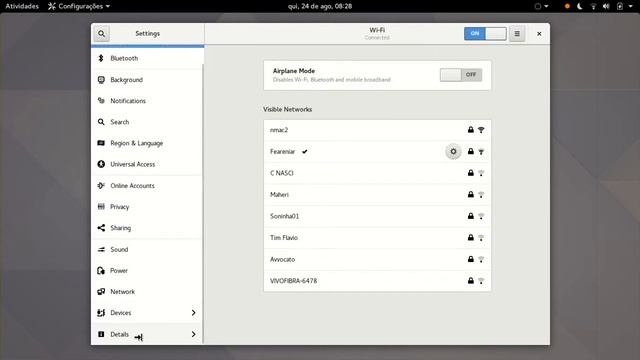Connect to the Avvocato network
Image resolution: width=640 pixels, height=360 pixels.
point(377,259)
